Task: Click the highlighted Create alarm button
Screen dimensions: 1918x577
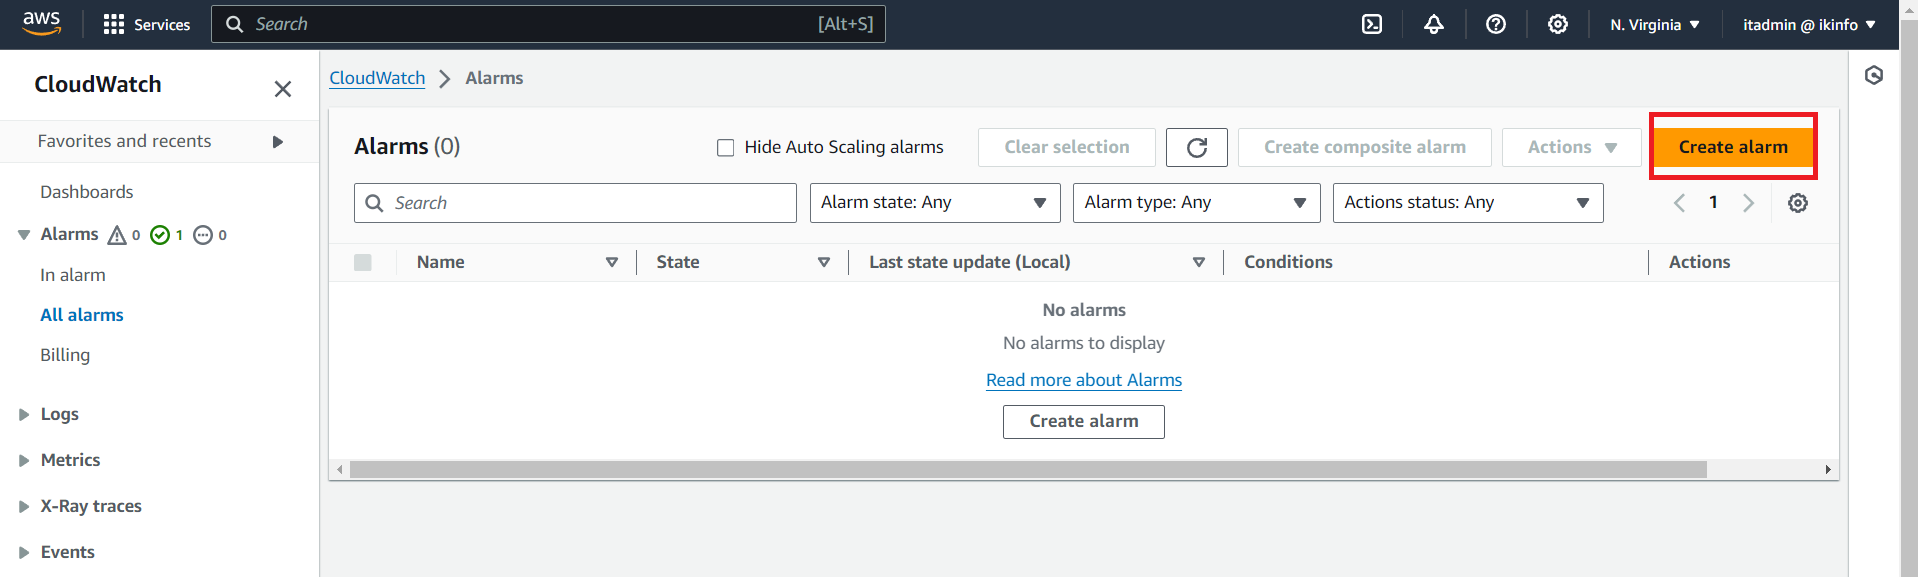Action: (1733, 146)
